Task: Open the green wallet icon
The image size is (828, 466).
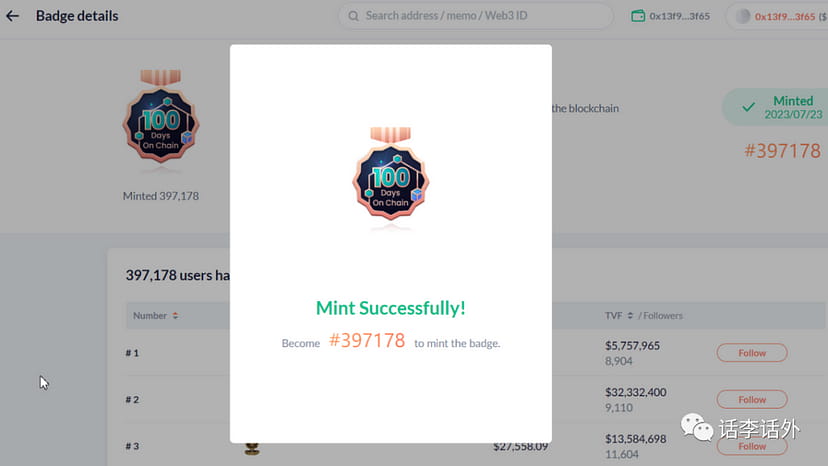Action: [x=638, y=16]
